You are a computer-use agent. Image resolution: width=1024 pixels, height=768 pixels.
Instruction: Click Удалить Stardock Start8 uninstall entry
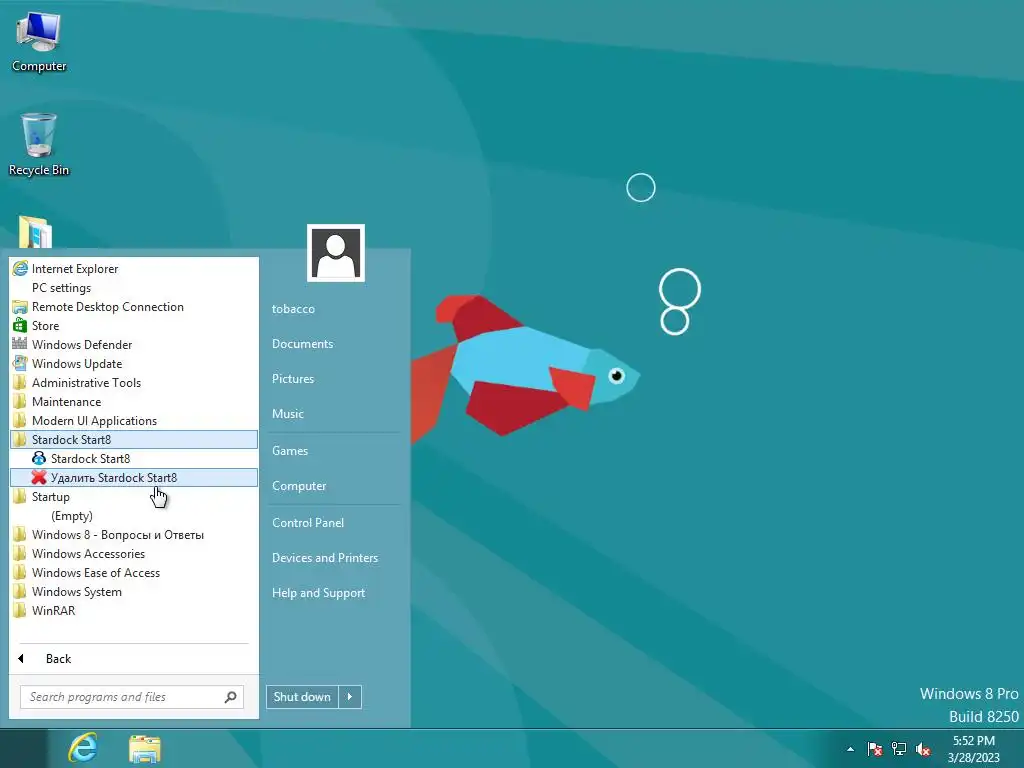point(134,477)
